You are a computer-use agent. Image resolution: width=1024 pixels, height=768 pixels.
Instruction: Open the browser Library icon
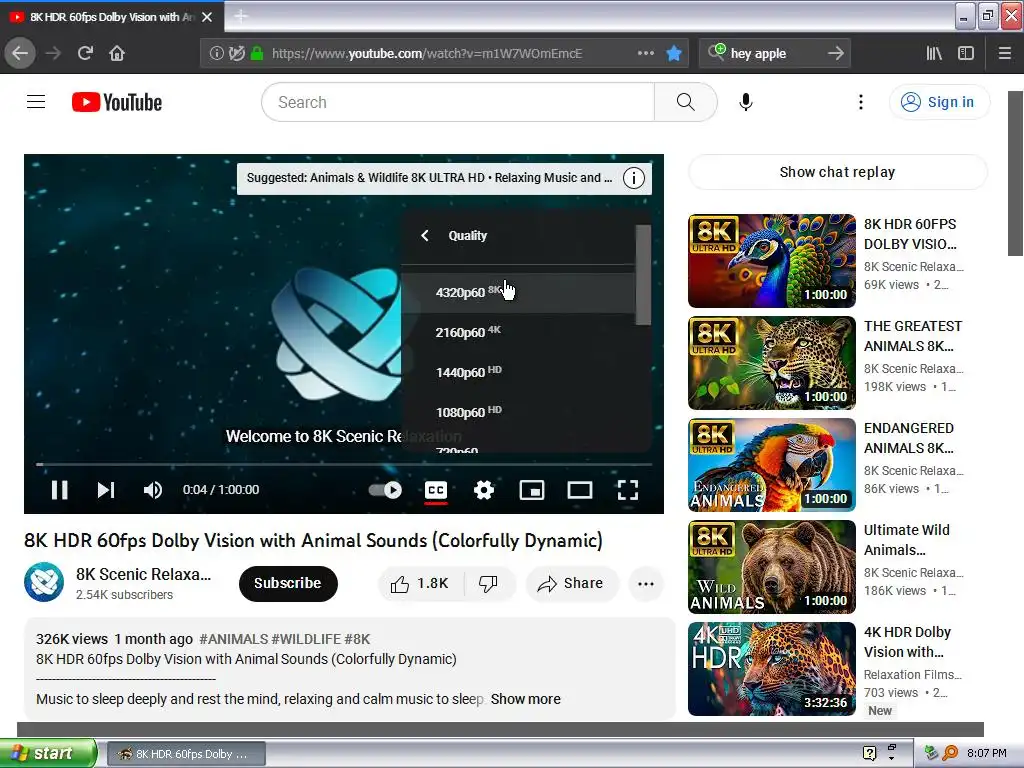click(934, 54)
